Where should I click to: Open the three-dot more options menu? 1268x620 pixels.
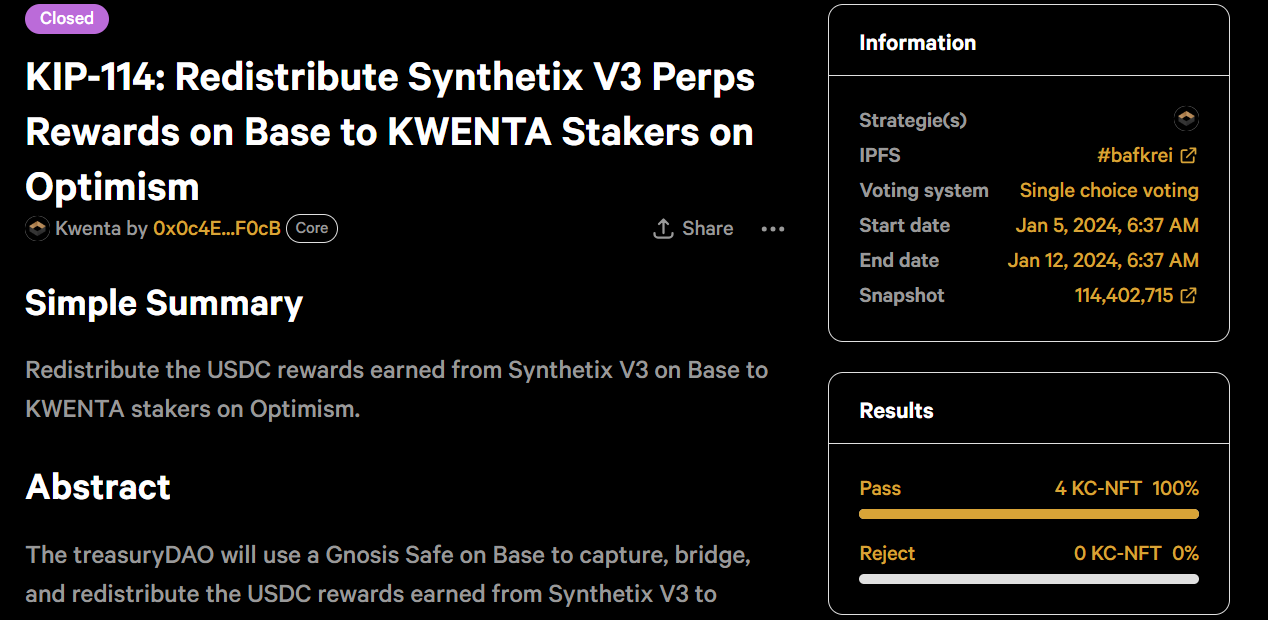tap(773, 229)
